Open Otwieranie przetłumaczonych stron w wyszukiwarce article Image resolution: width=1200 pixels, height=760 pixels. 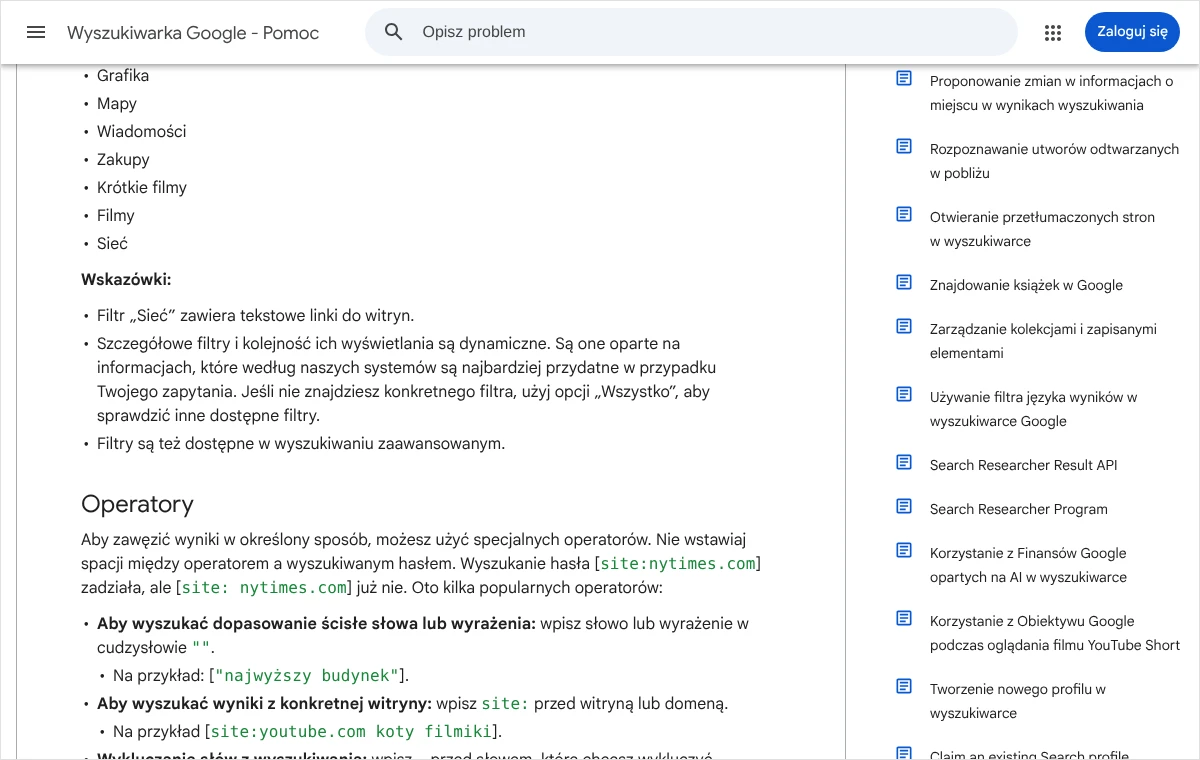1042,229
